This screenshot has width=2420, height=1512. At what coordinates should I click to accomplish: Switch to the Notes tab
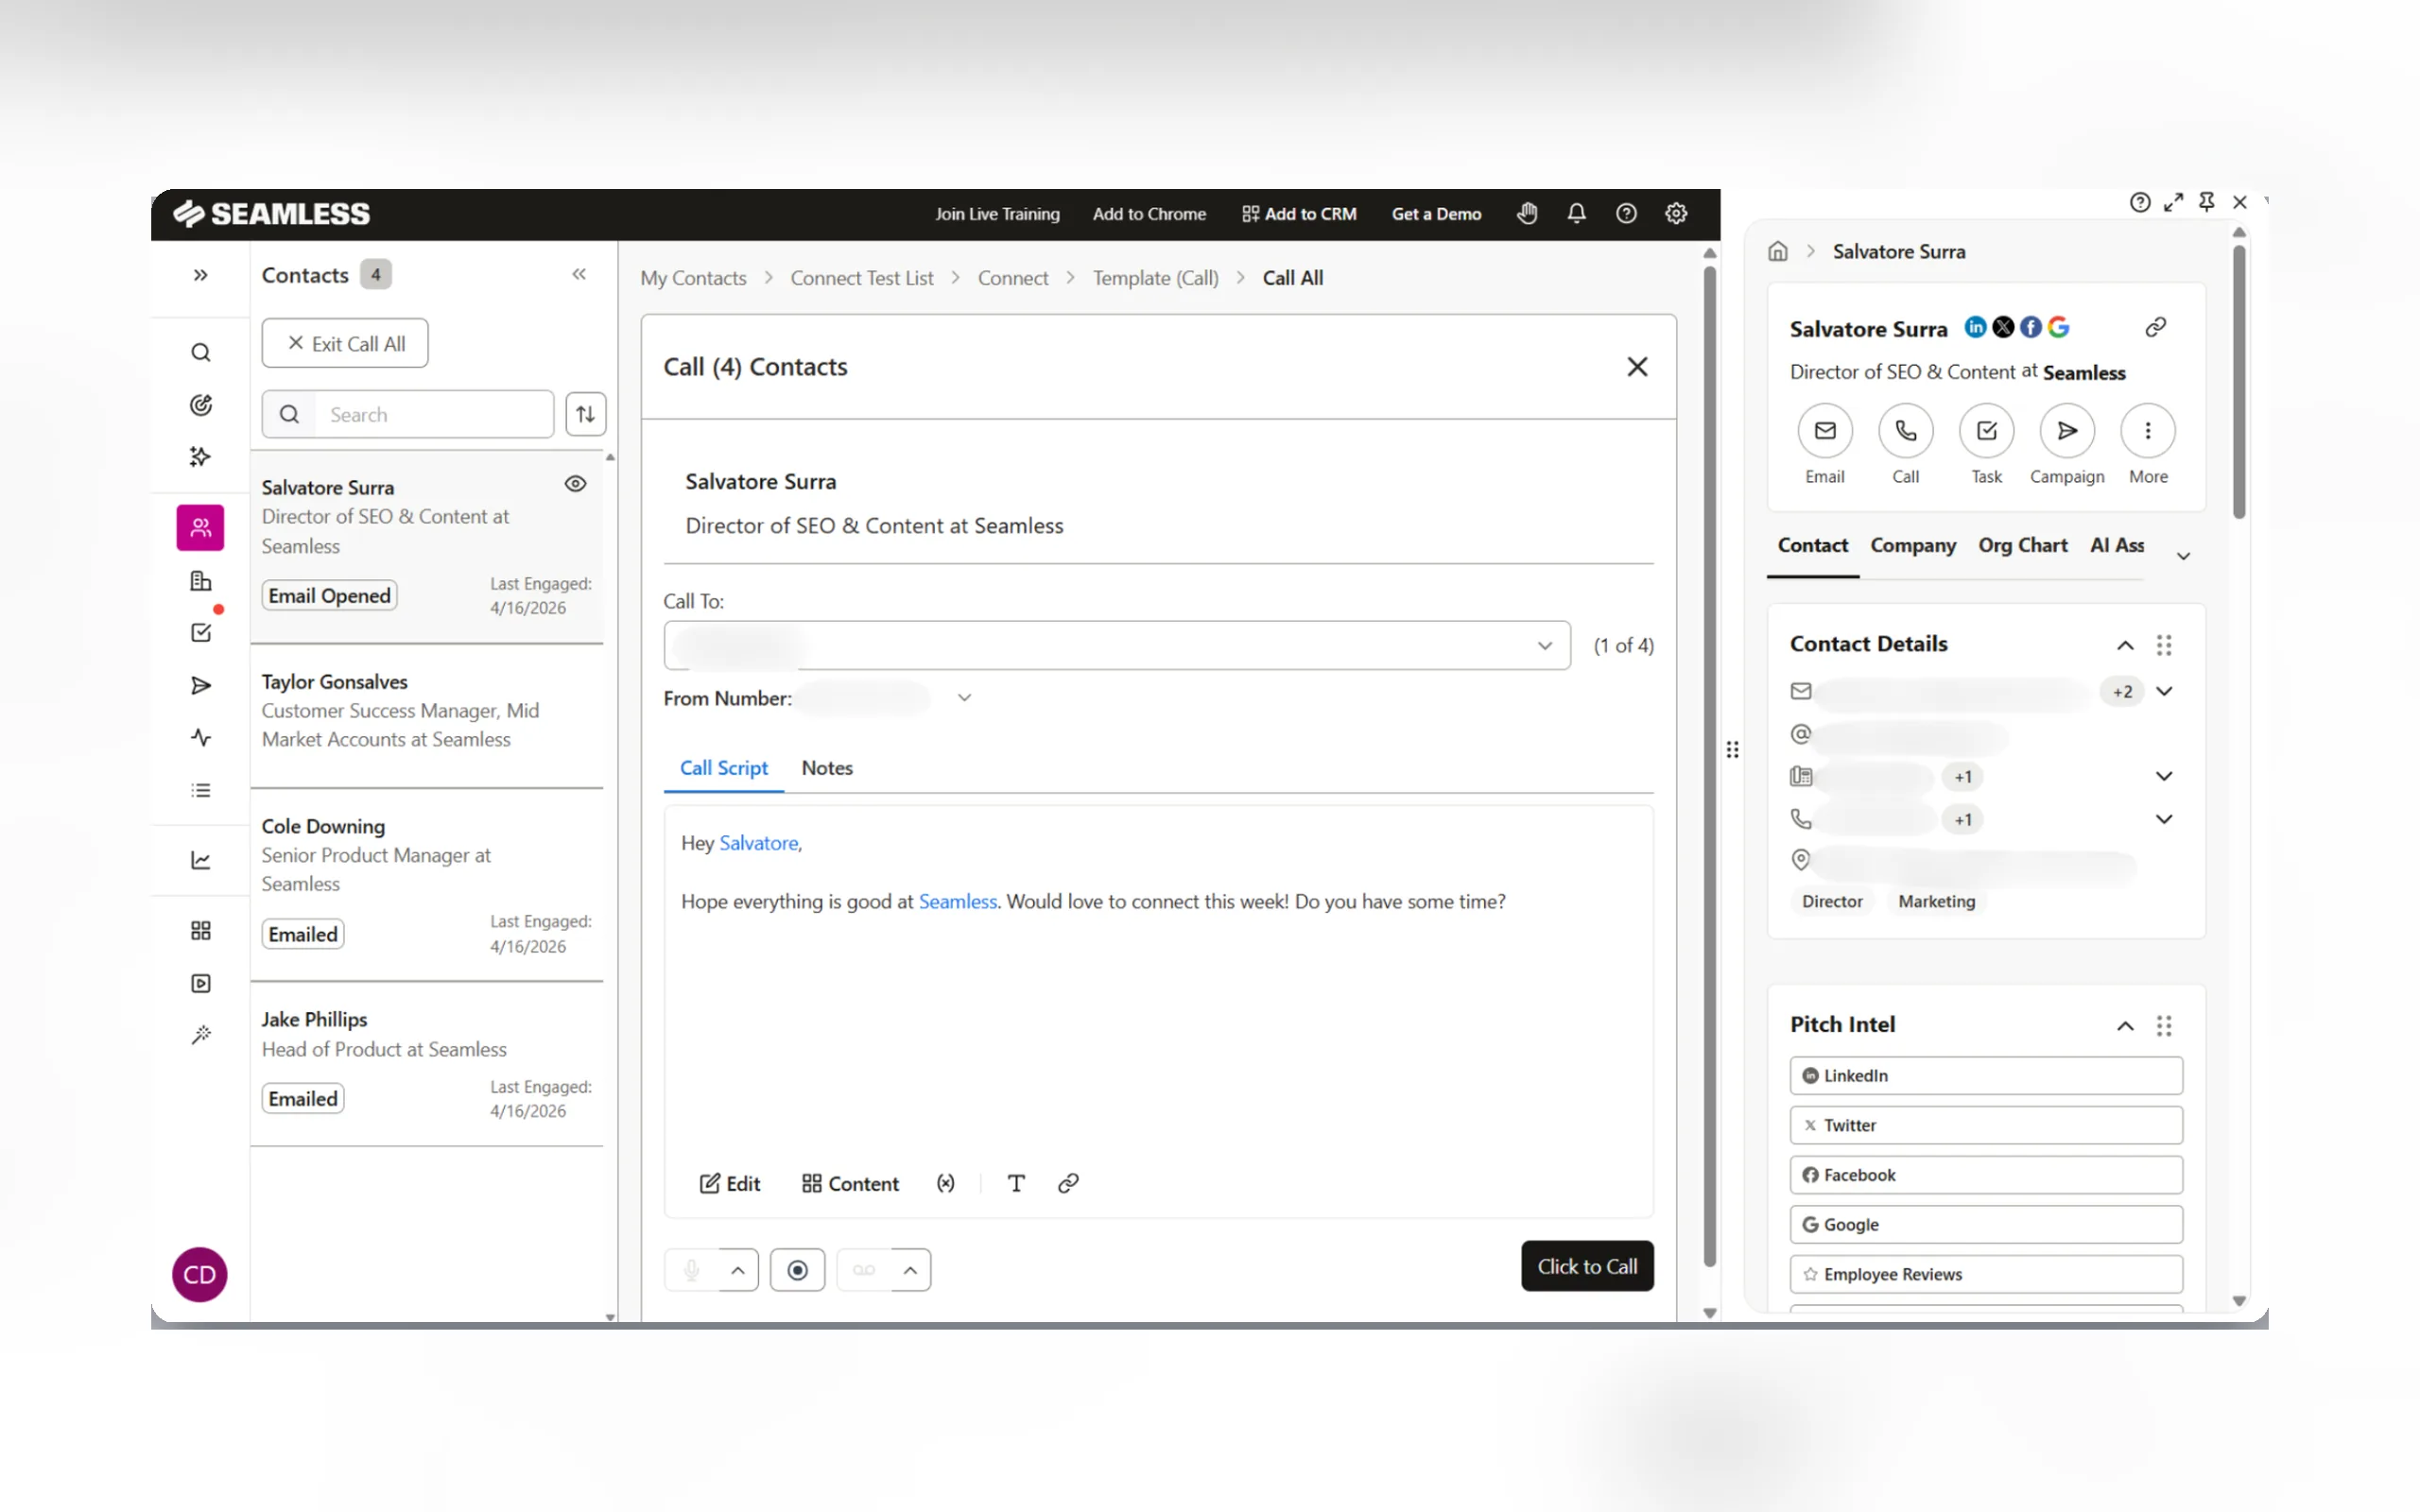point(827,768)
